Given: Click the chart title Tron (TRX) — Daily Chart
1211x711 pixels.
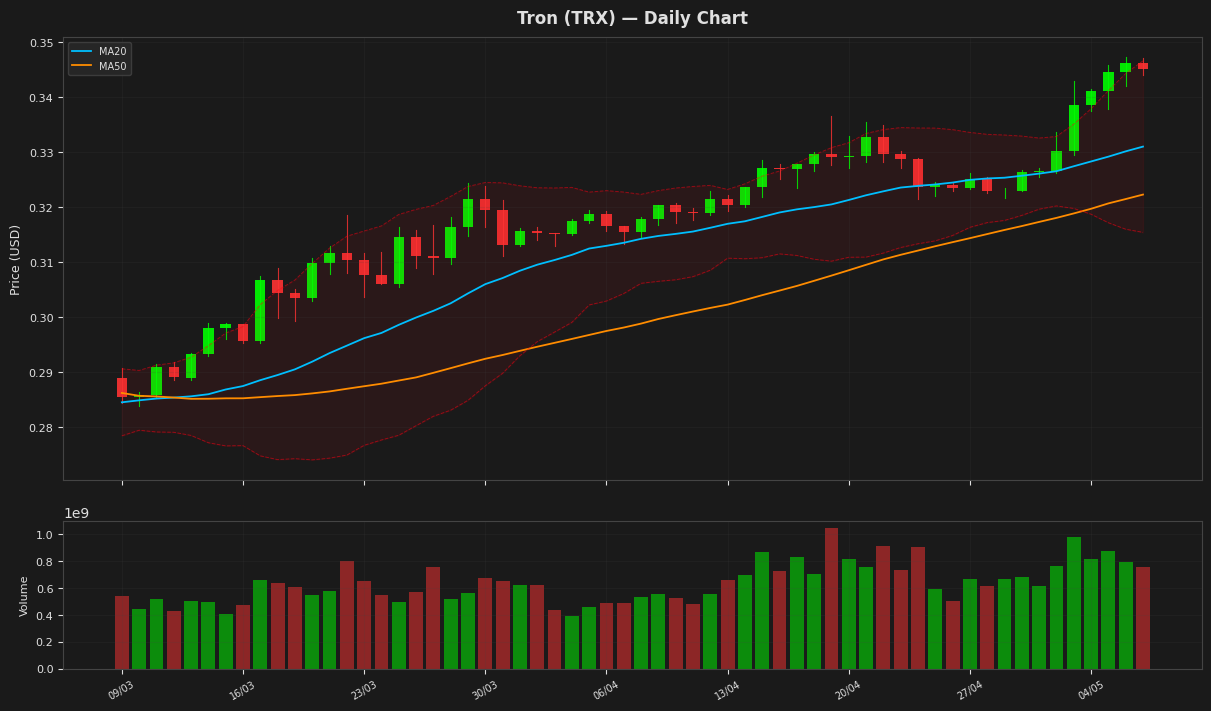Looking at the screenshot, I should [632, 18].
